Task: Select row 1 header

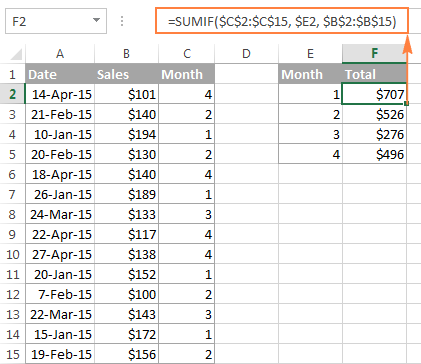Action: [x=12, y=74]
